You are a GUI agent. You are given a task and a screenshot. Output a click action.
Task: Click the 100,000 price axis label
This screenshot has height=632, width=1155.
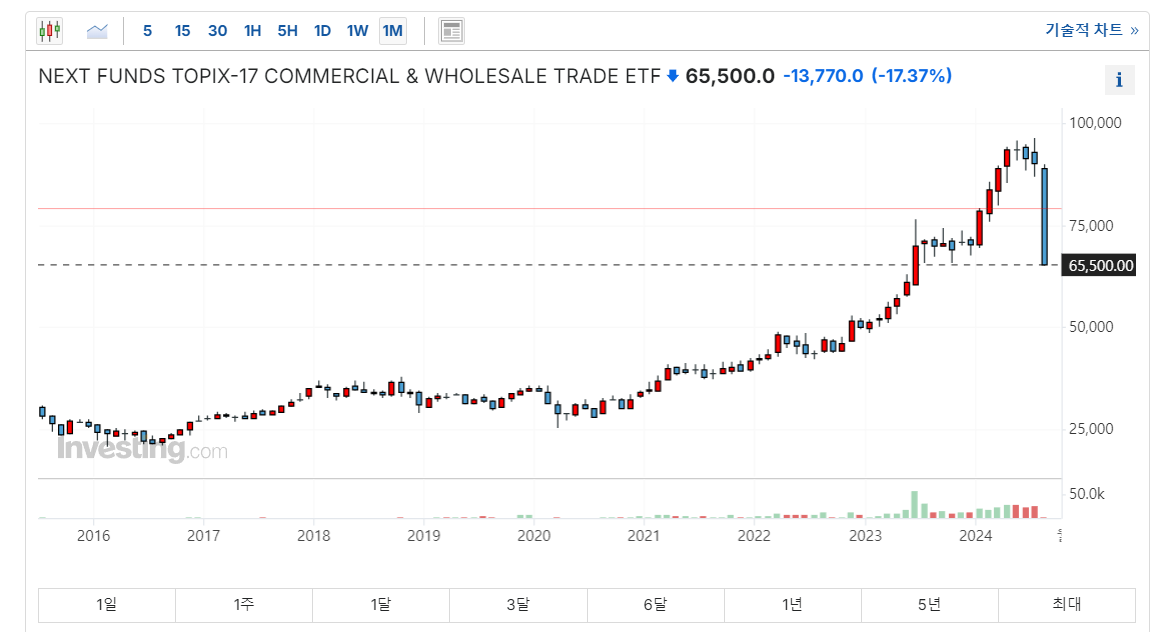[x=1095, y=123]
